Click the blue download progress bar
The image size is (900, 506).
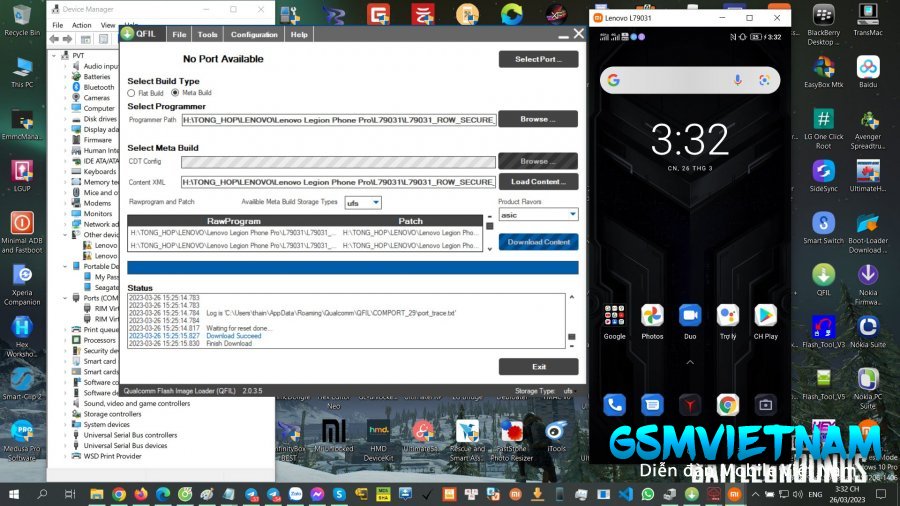(x=352, y=267)
